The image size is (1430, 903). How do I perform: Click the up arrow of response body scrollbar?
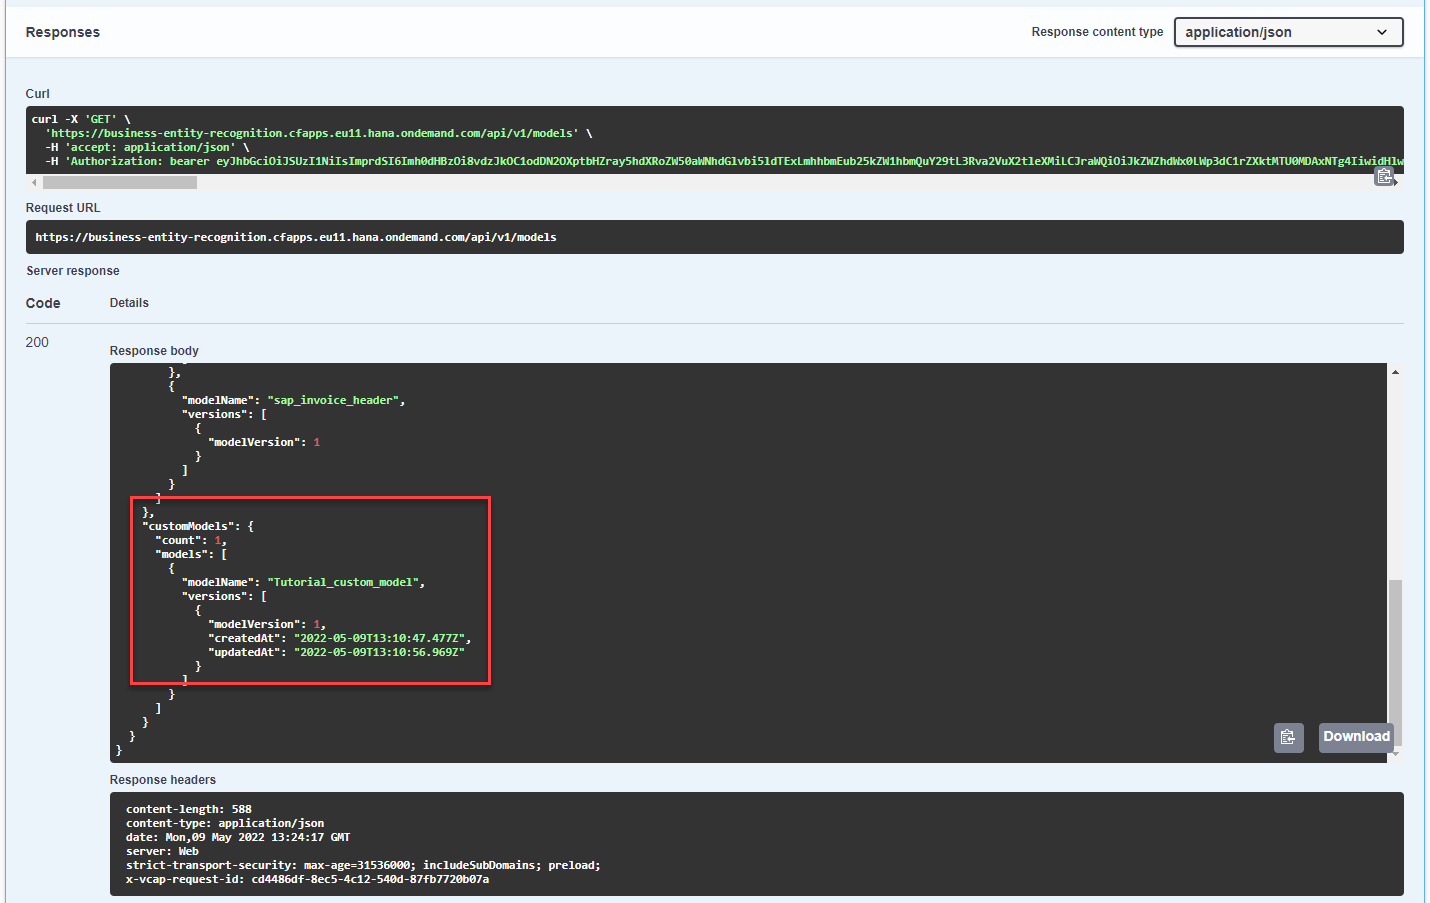click(1395, 372)
